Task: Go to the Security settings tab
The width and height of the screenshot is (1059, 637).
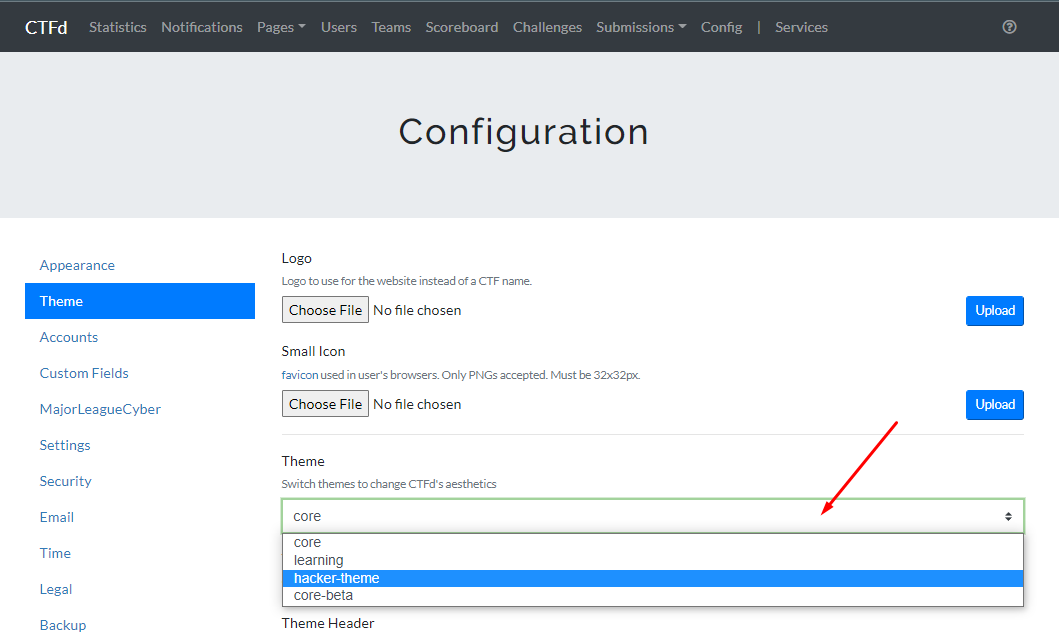Action: click(x=66, y=481)
